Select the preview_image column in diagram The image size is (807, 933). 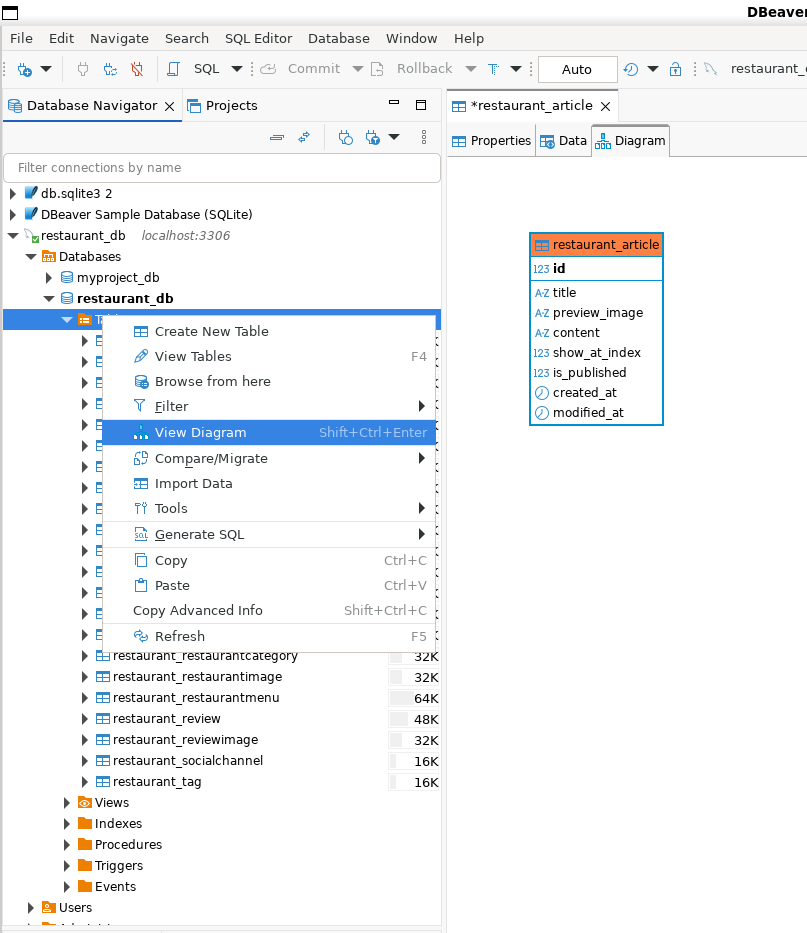click(x=596, y=313)
